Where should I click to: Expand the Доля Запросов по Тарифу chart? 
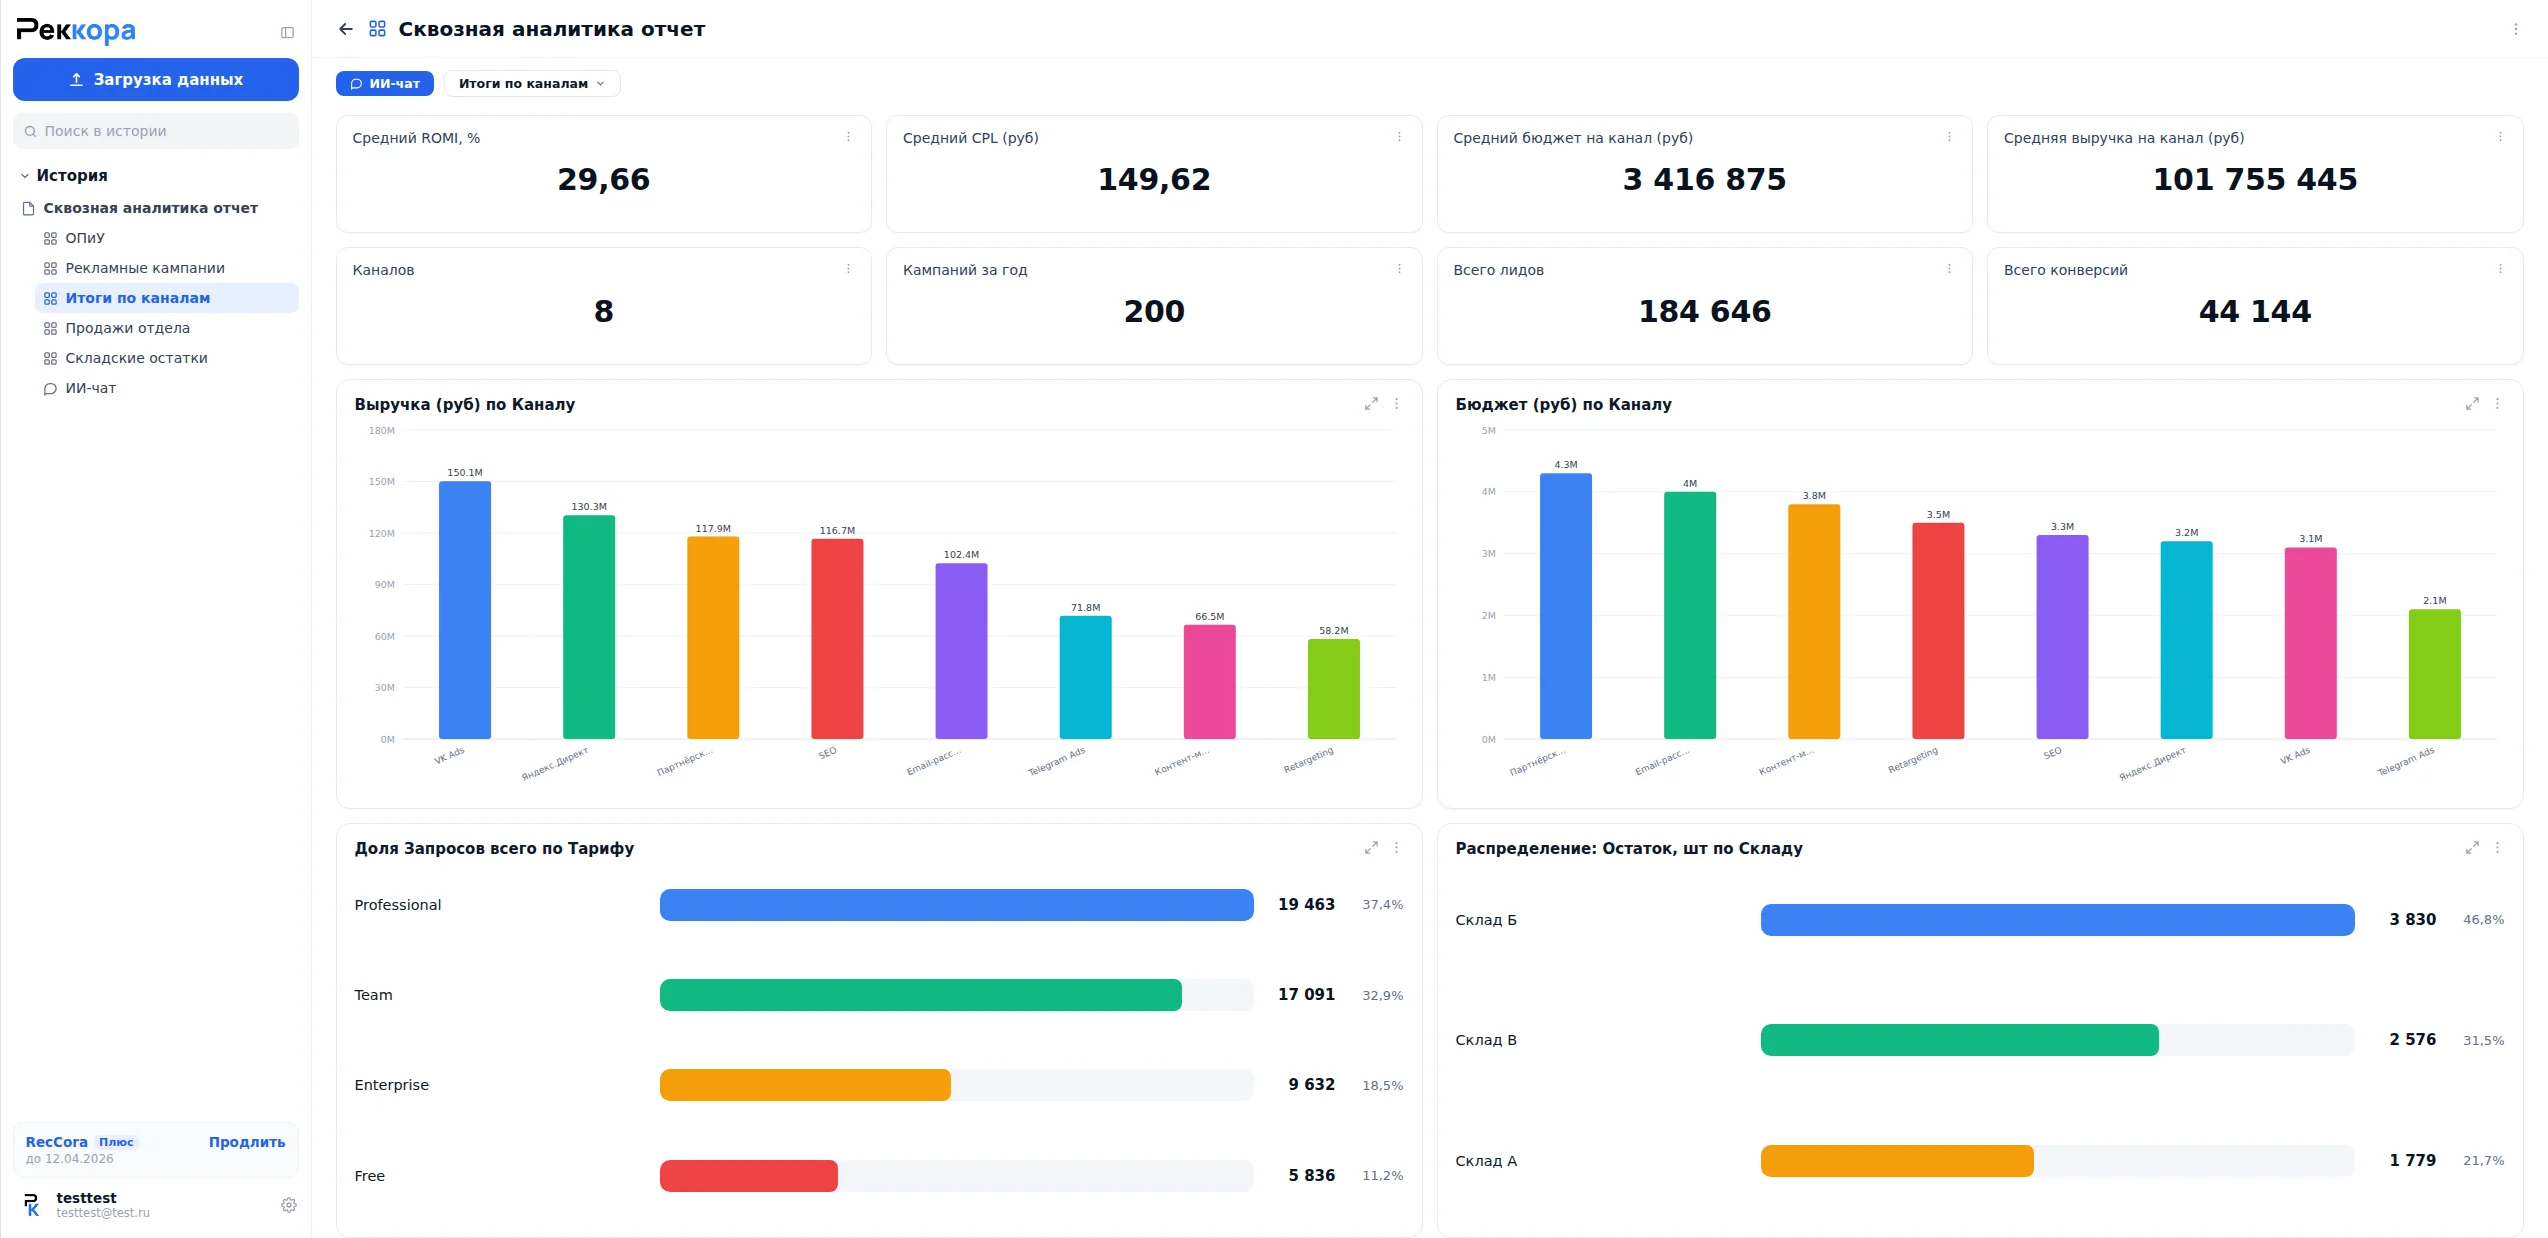[1371, 848]
